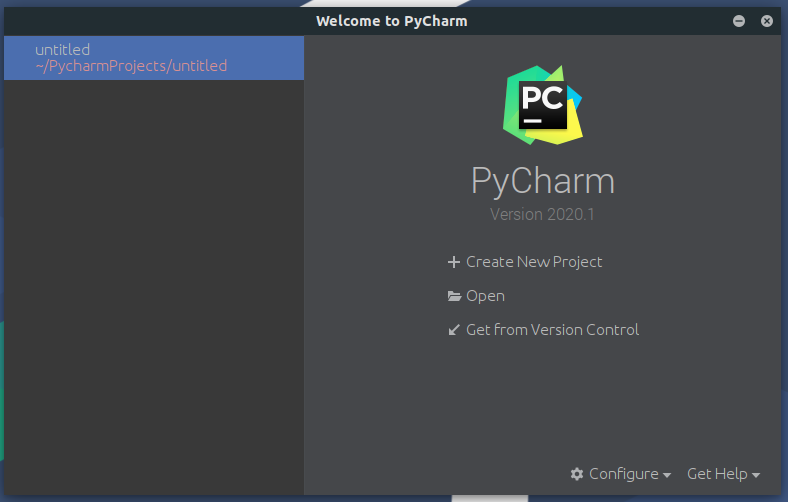Click the large PyCharm heading text
This screenshot has width=788, height=502.
click(x=543, y=181)
